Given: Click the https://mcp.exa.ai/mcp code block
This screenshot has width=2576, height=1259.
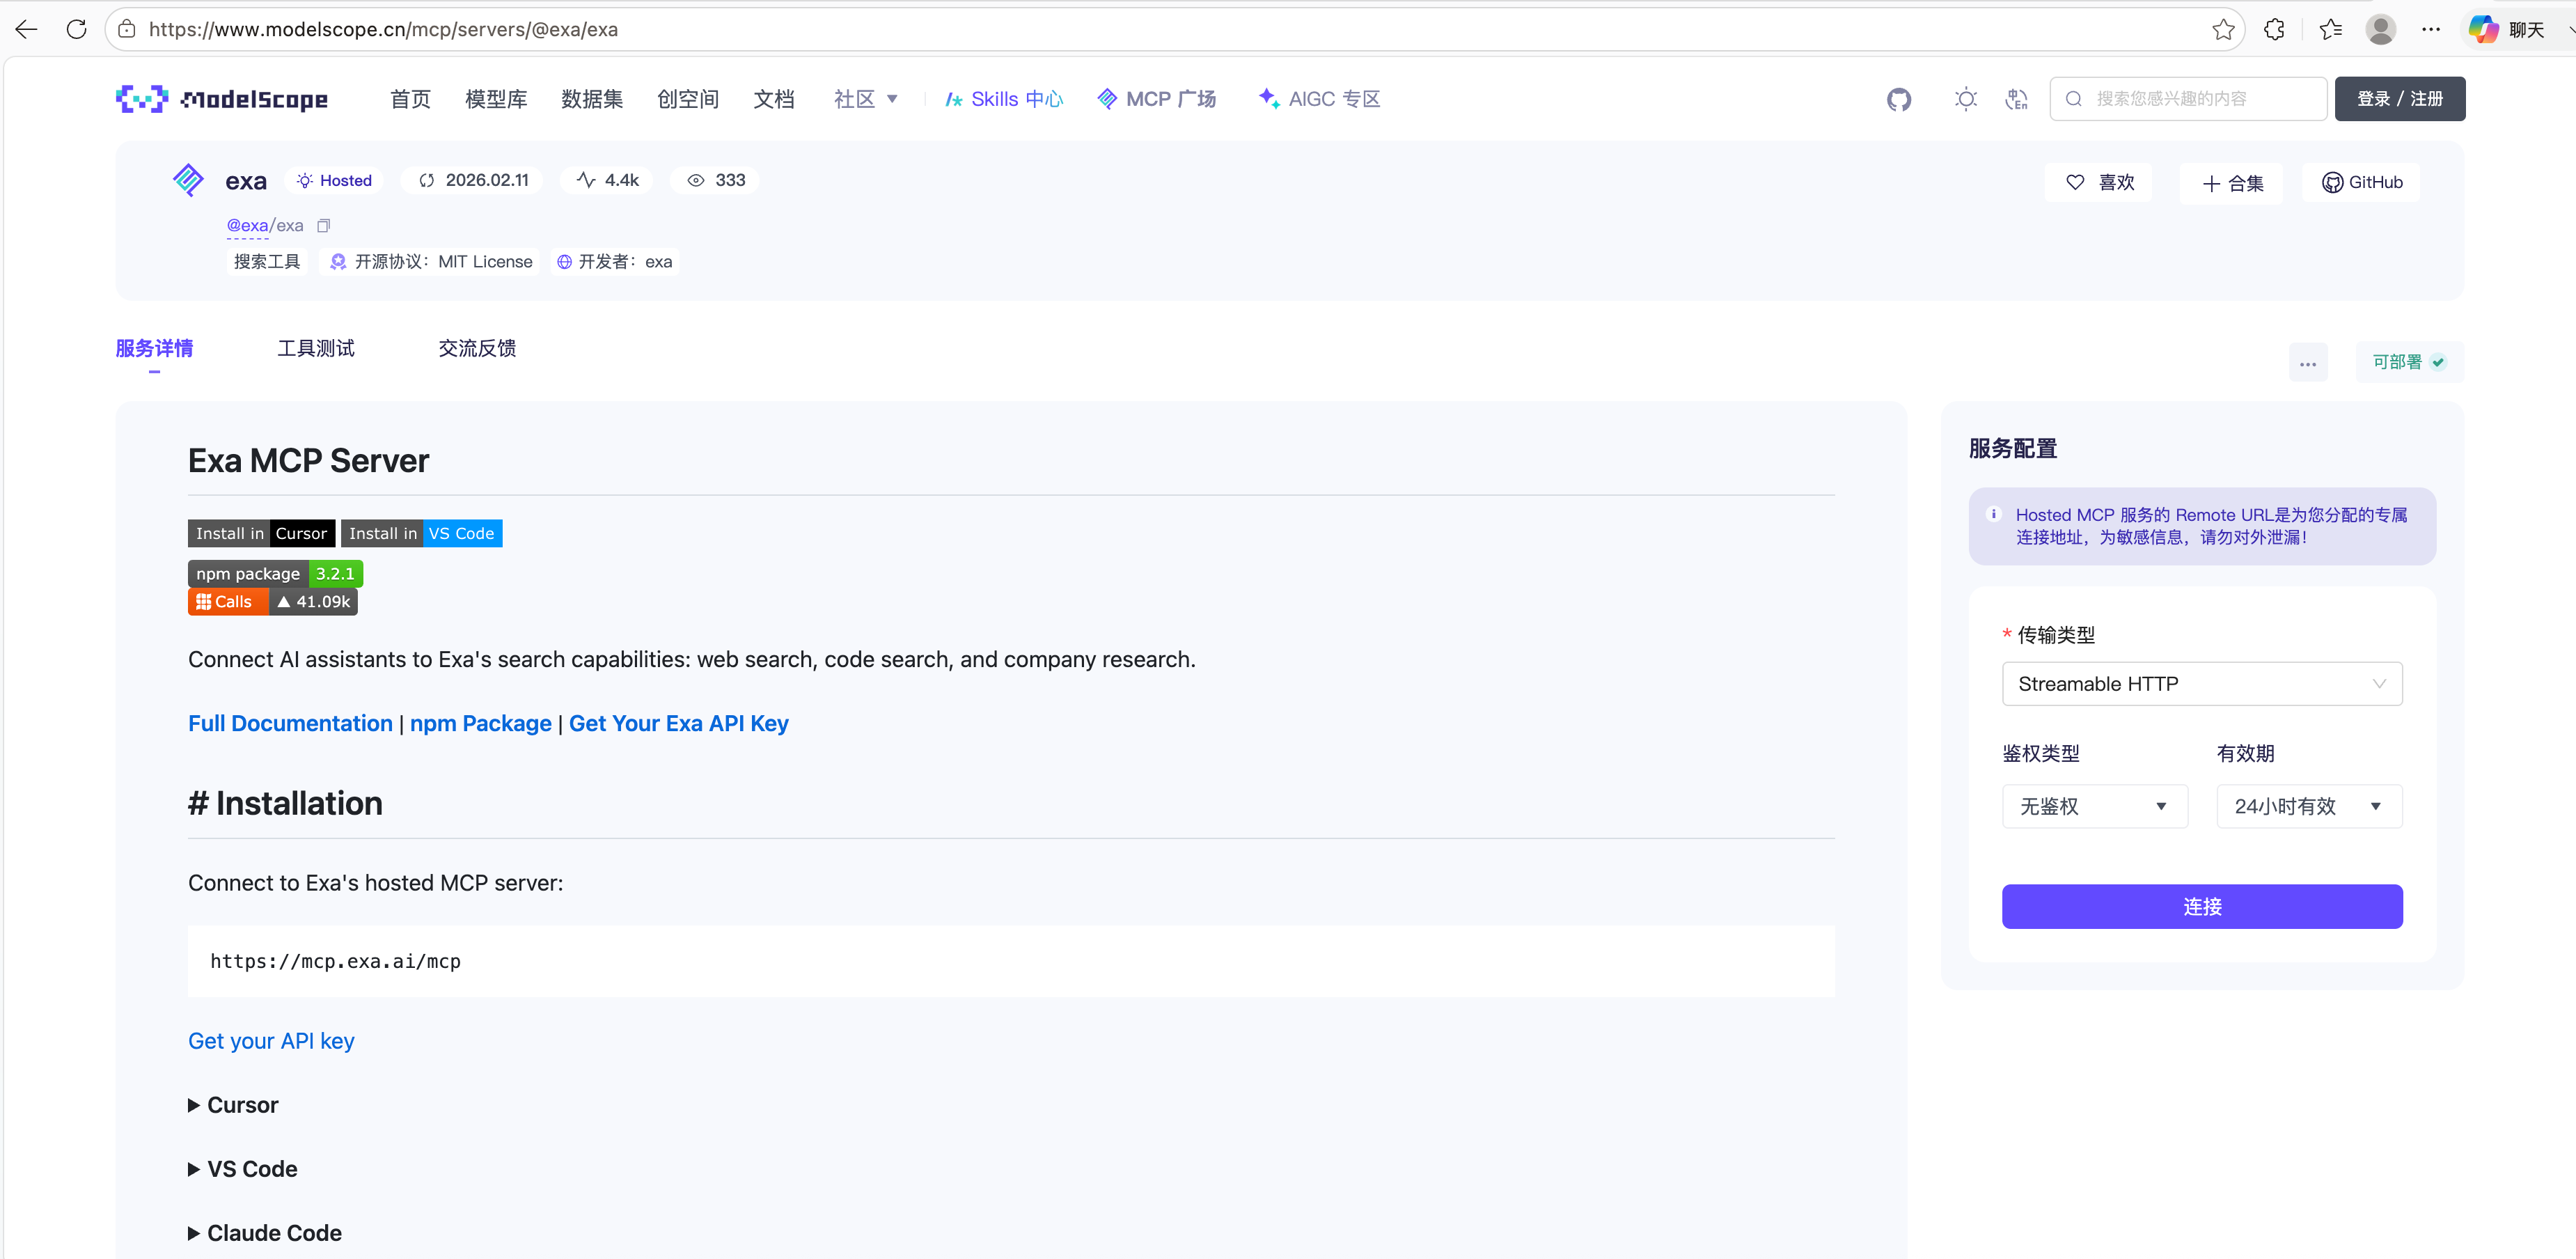Looking at the screenshot, I should (1011, 961).
